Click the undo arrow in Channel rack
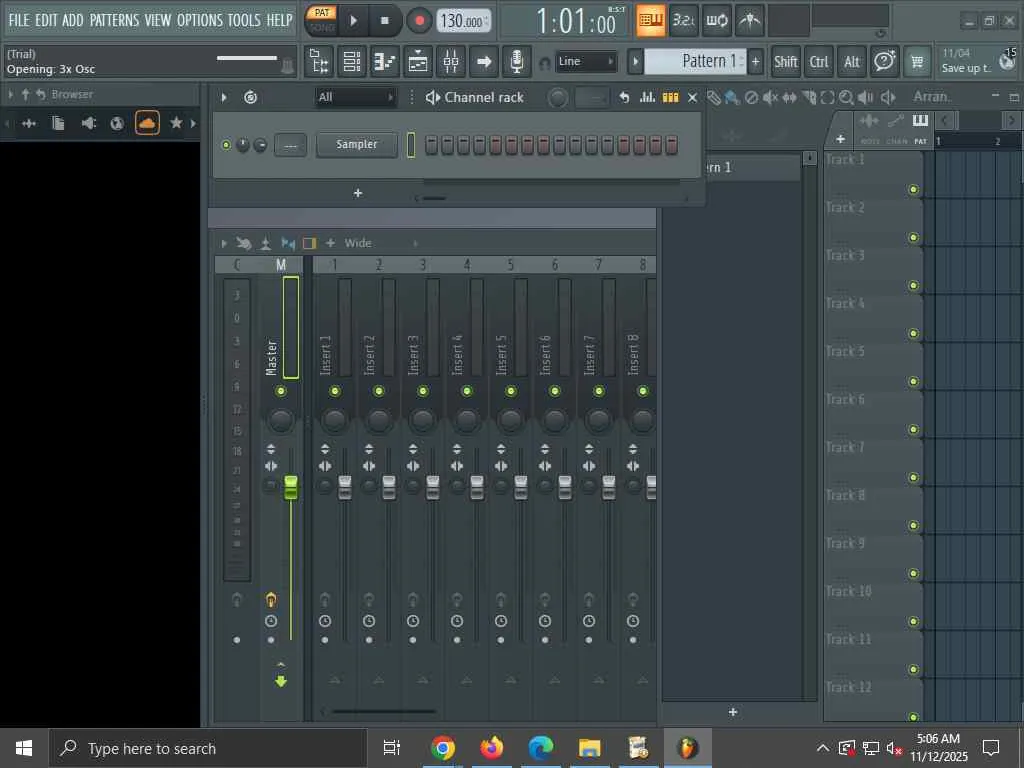1024x768 pixels. (624, 97)
